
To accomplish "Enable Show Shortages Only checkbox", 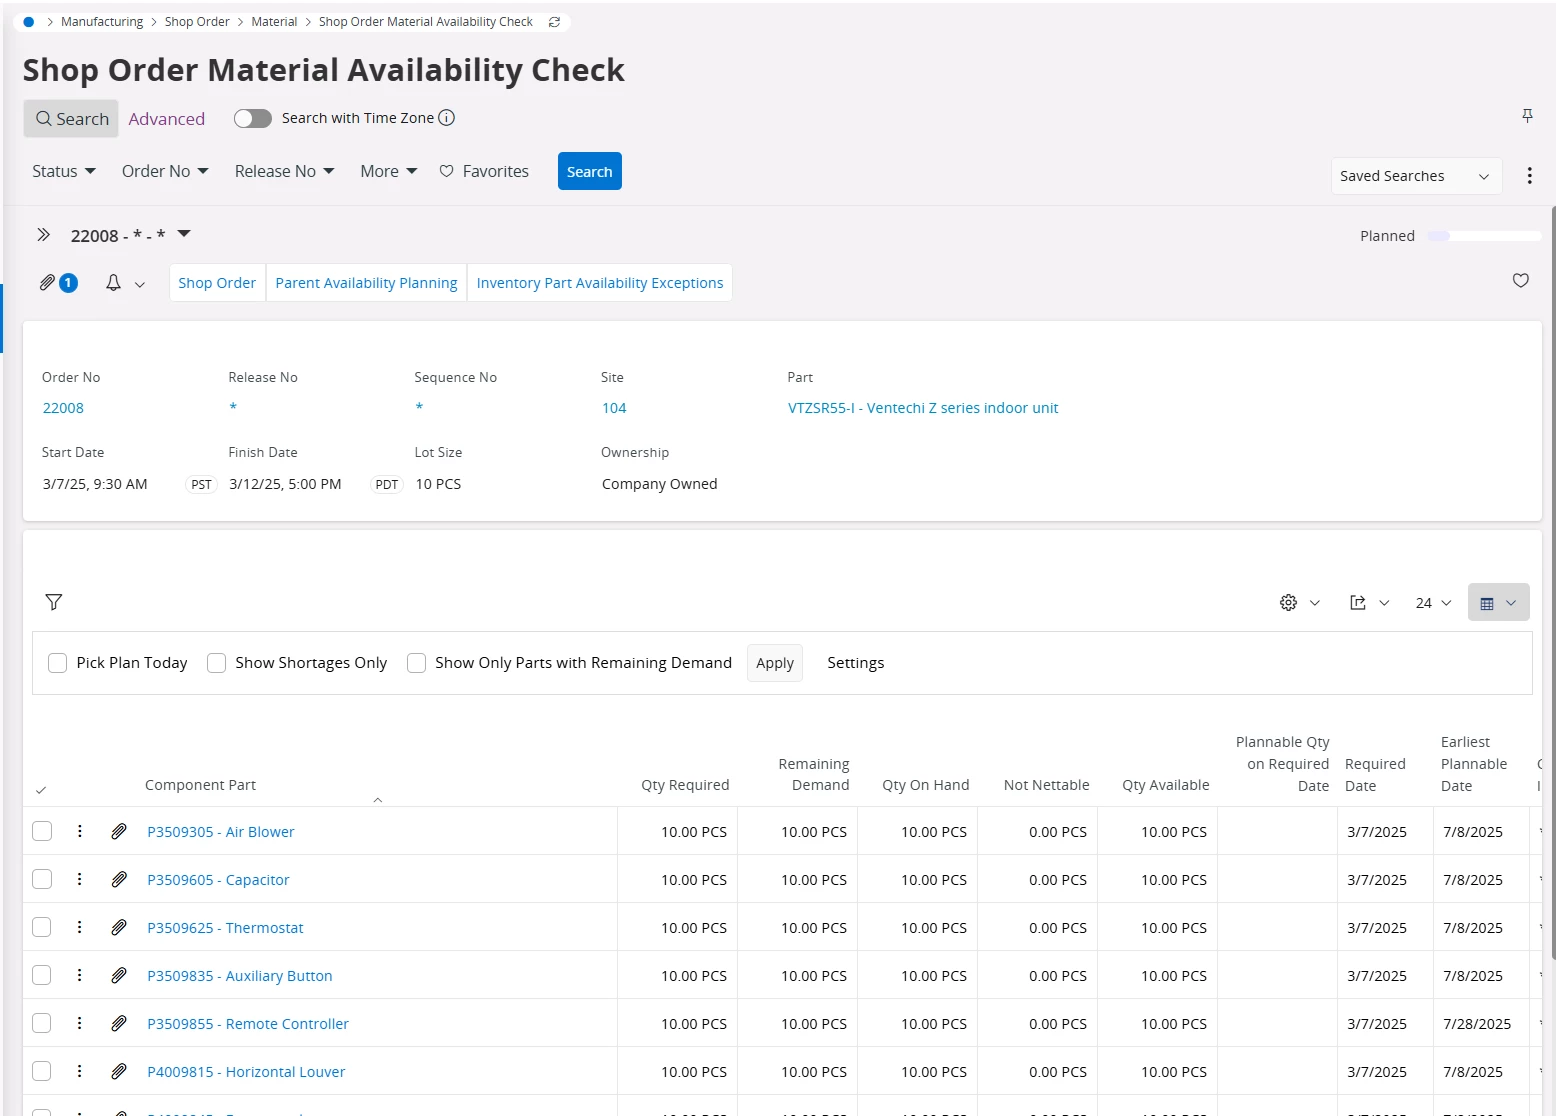I will [x=216, y=663].
